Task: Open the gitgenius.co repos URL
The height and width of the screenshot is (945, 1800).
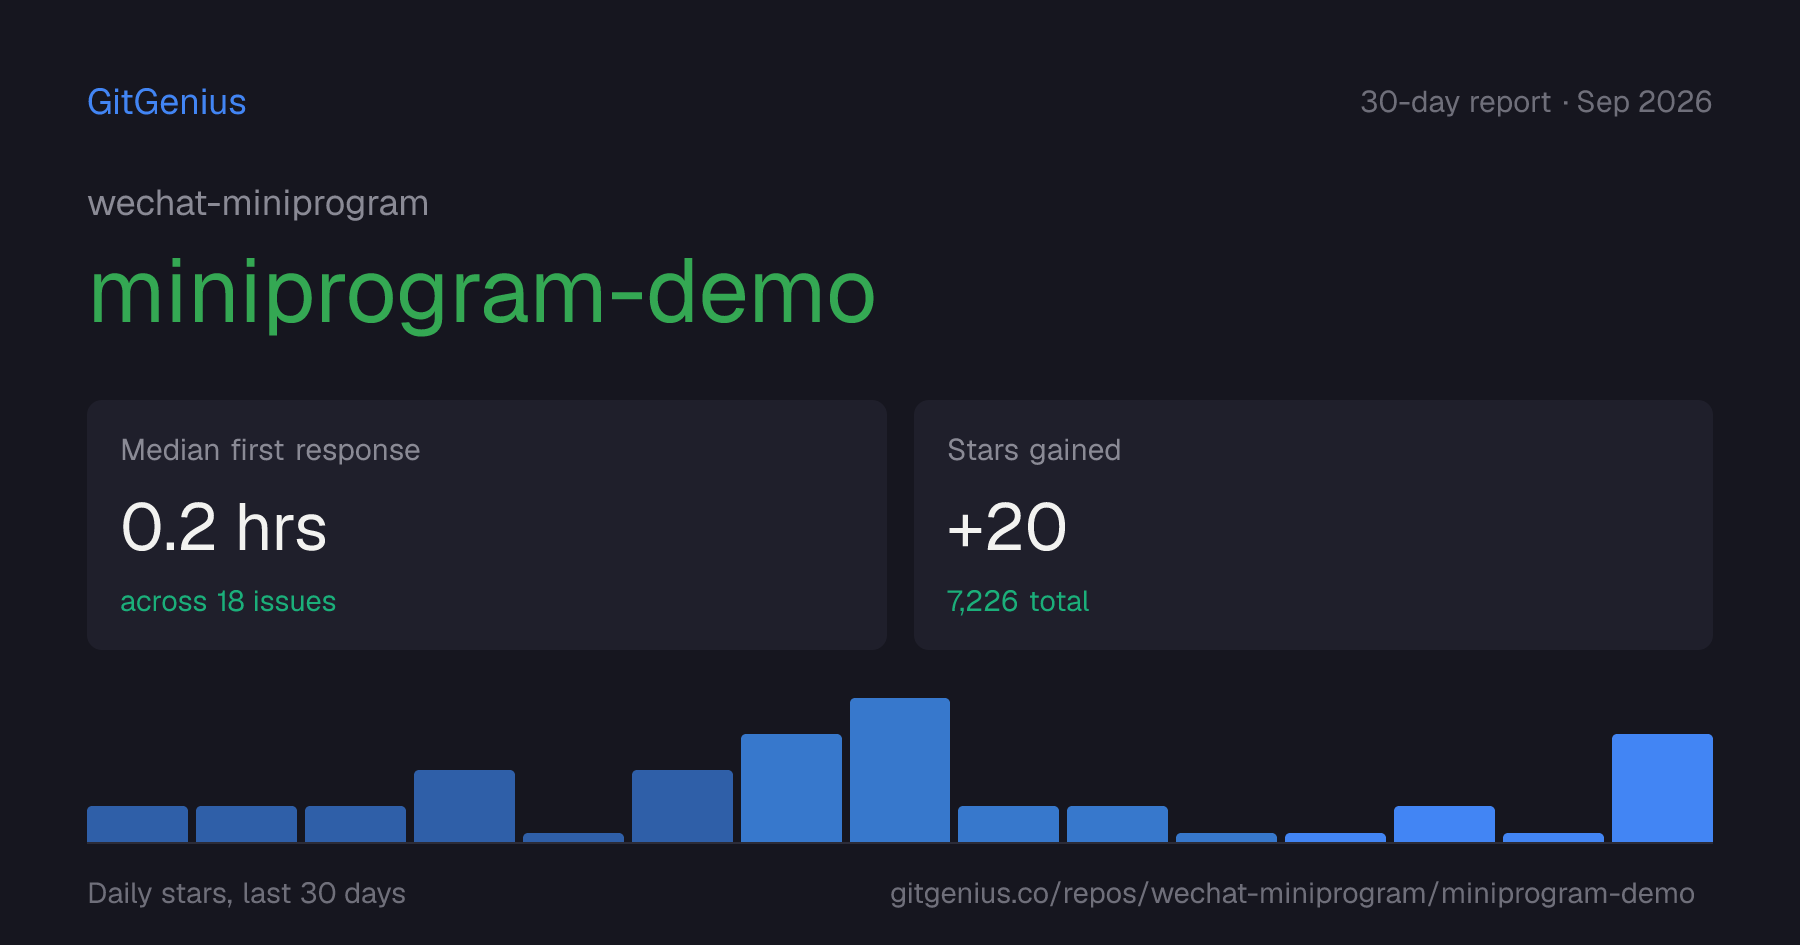Action: 1292,893
